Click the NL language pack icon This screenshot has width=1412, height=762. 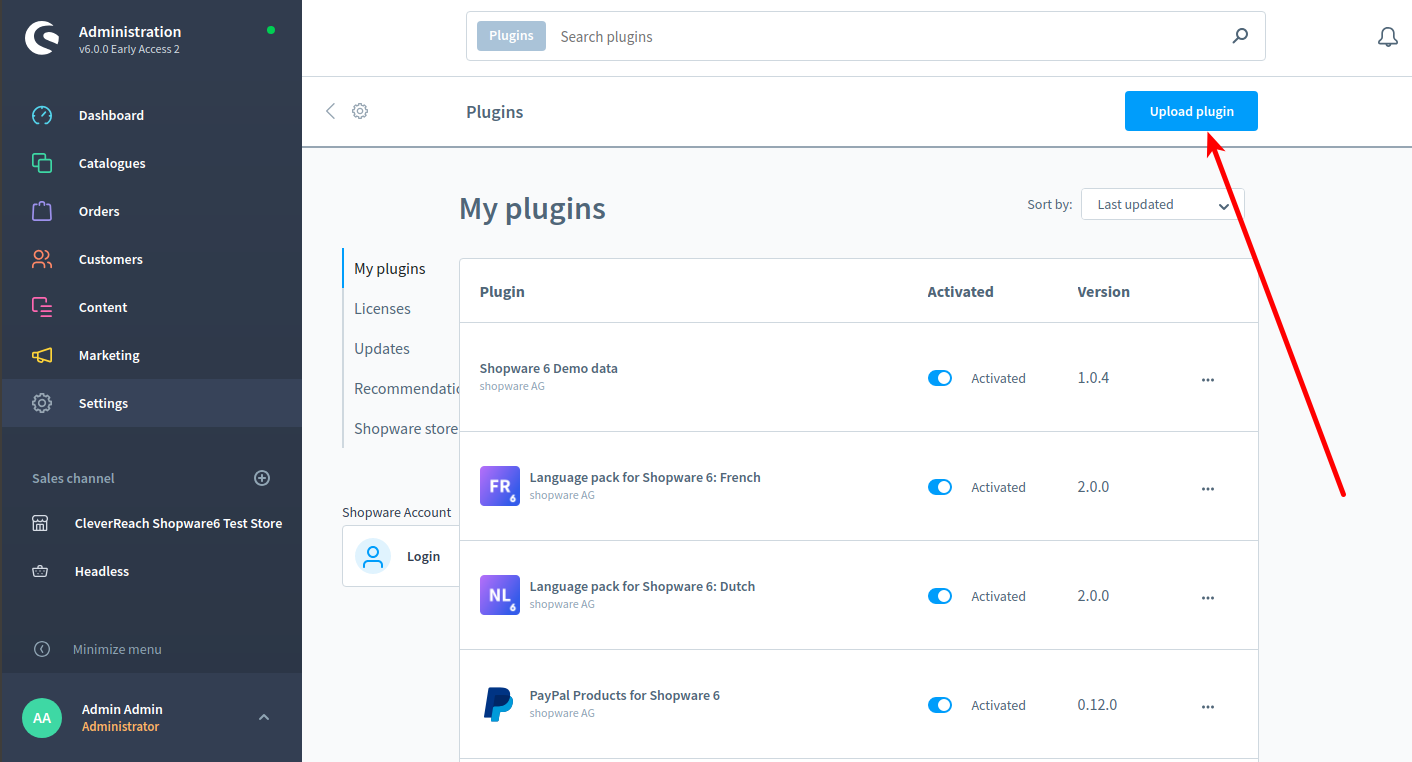tap(500, 595)
